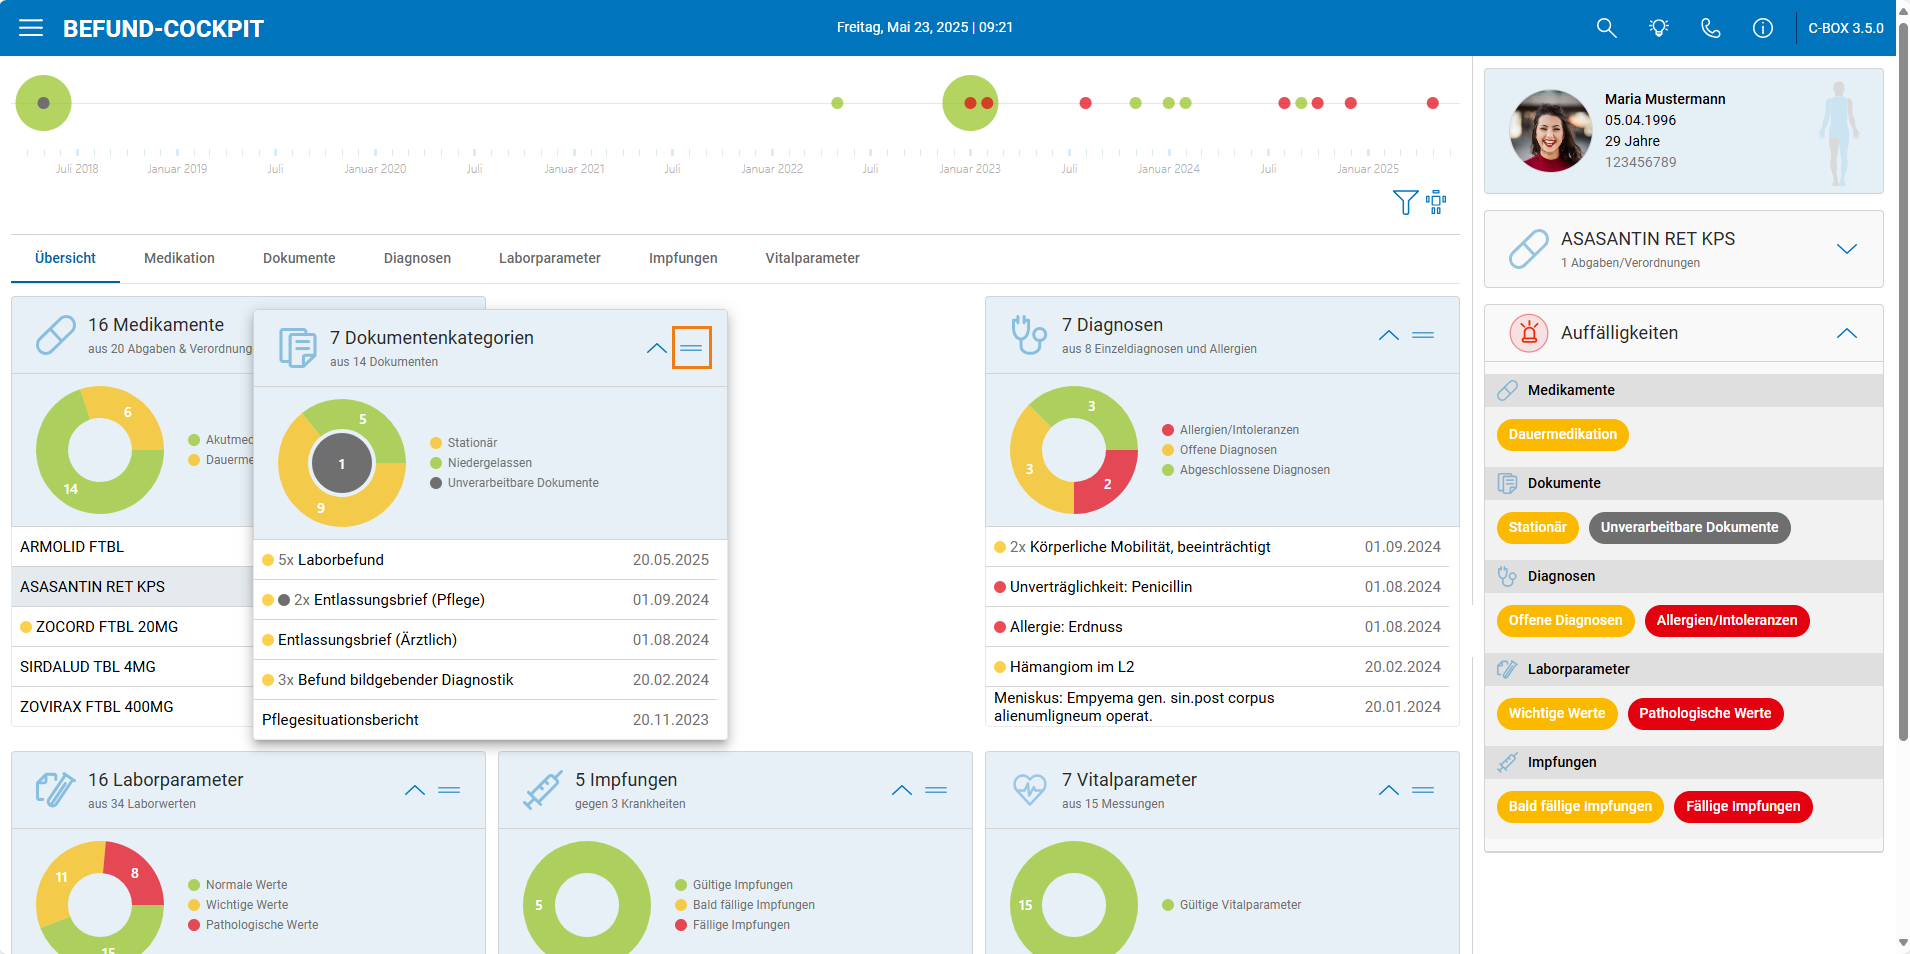This screenshot has height=954, width=1910.
Task: Click the phone contact icon
Action: pyautogui.click(x=1711, y=28)
